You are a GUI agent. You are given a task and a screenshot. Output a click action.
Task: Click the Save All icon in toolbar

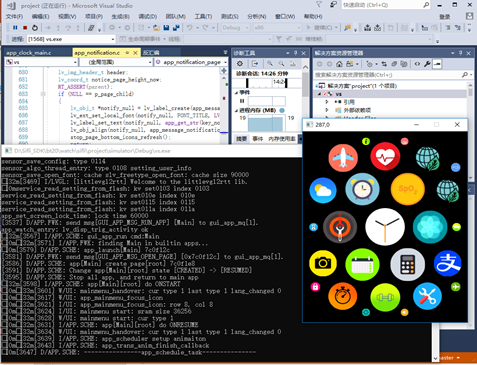[176, 28]
